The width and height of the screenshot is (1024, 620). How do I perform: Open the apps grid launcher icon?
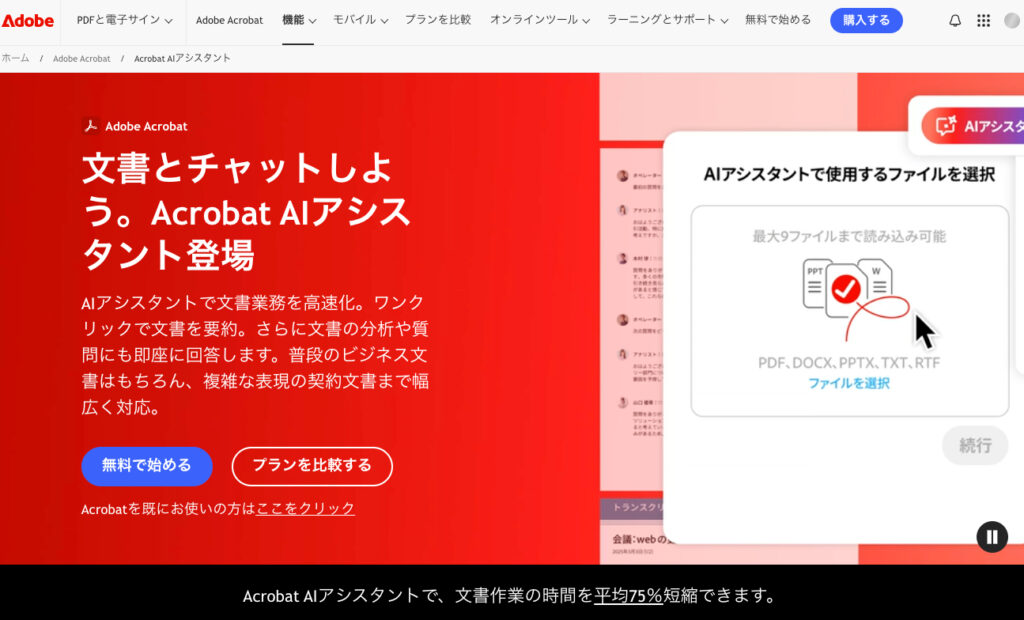[984, 20]
